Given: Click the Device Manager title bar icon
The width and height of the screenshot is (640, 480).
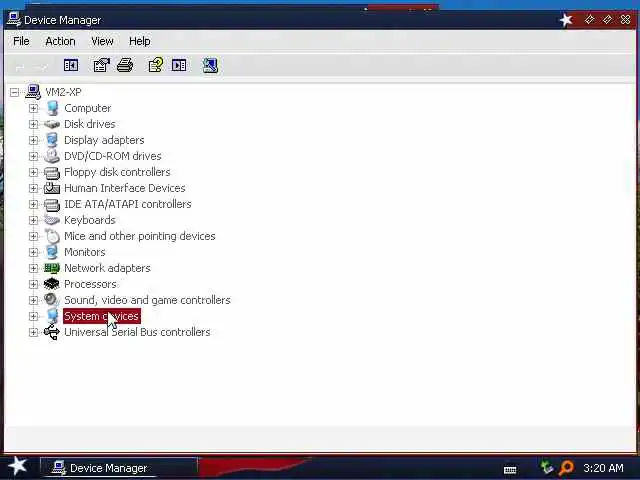Looking at the screenshot, I should (x=14, y=20).
